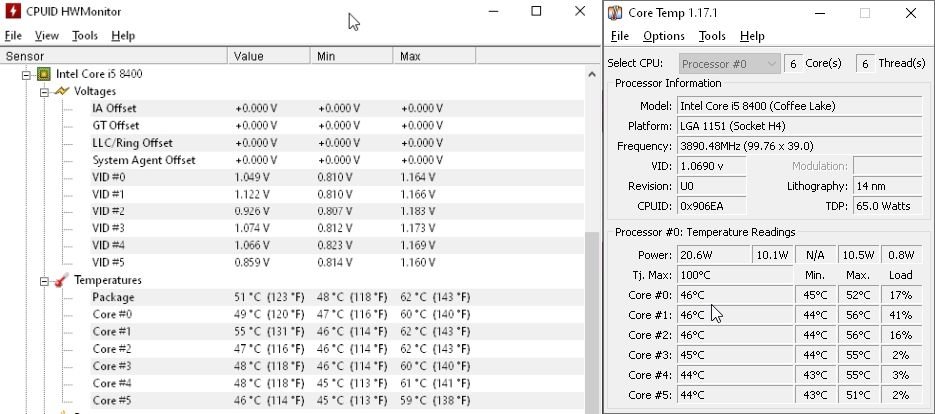
Task: Click the Platform LGA 1151 field
Action: coord(800,126)
